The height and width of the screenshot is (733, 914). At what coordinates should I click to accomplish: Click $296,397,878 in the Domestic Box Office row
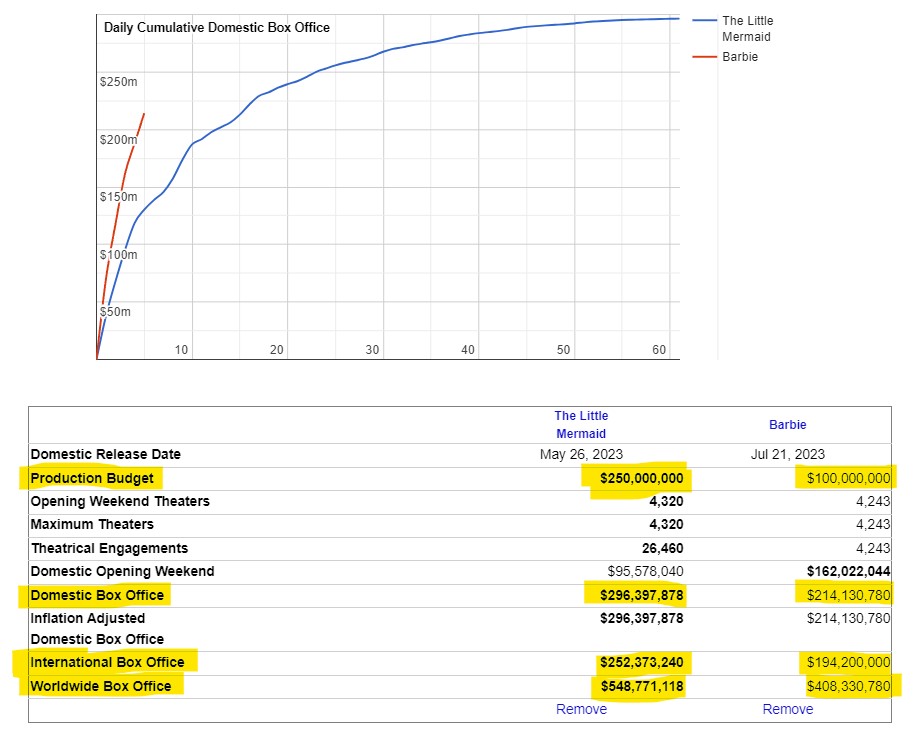(x=641, y=595)
